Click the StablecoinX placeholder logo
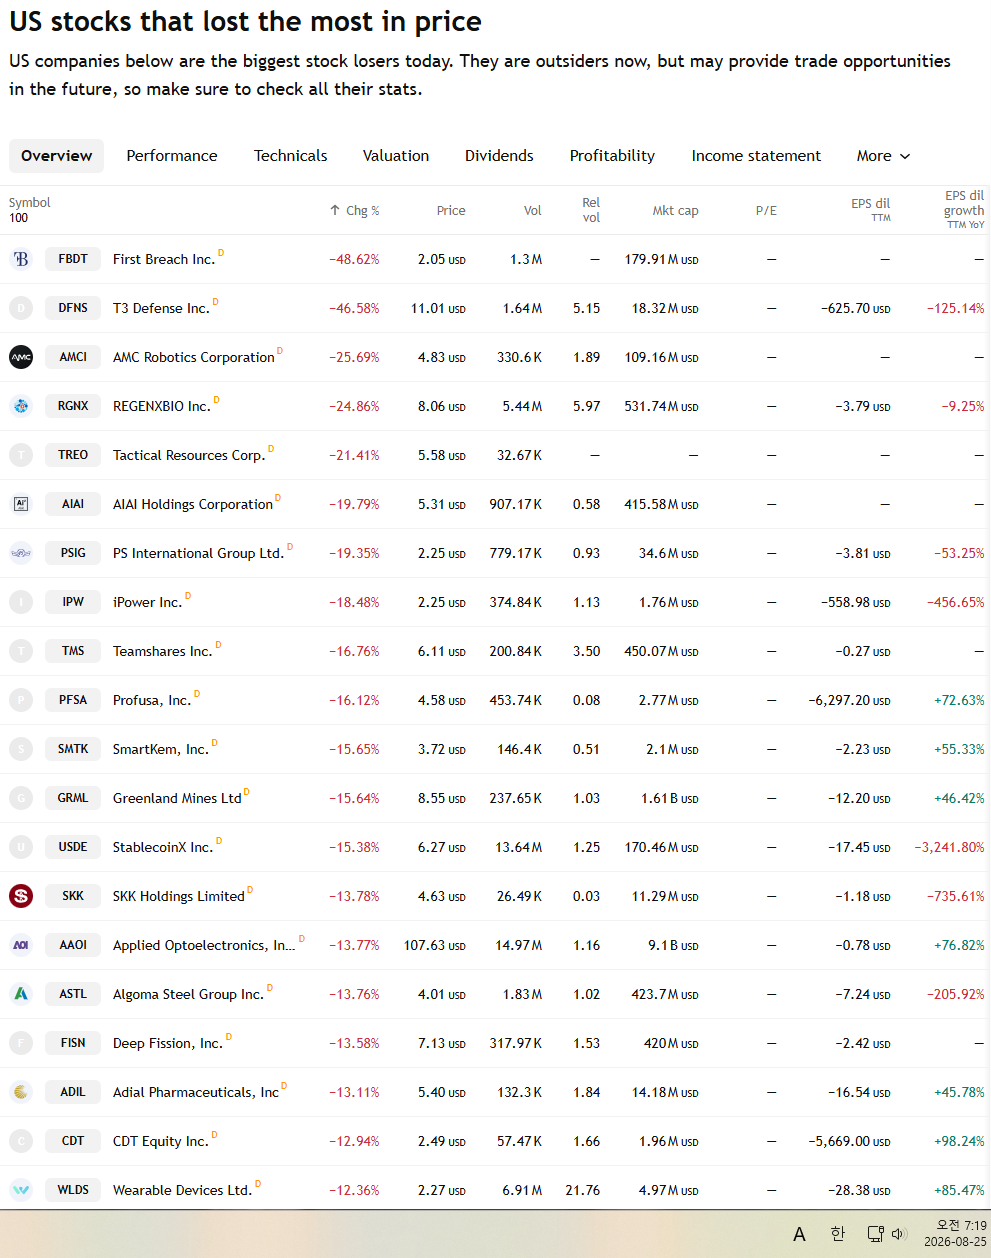 coord(21,847)
